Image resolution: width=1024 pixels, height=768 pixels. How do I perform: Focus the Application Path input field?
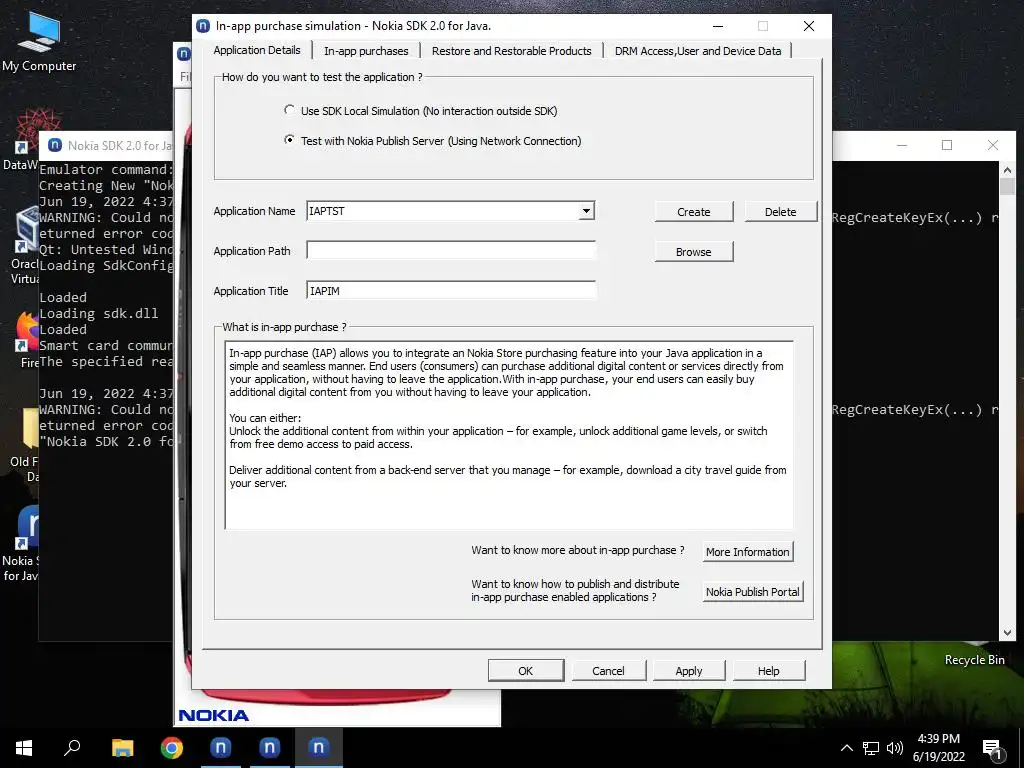coord(451,251)
